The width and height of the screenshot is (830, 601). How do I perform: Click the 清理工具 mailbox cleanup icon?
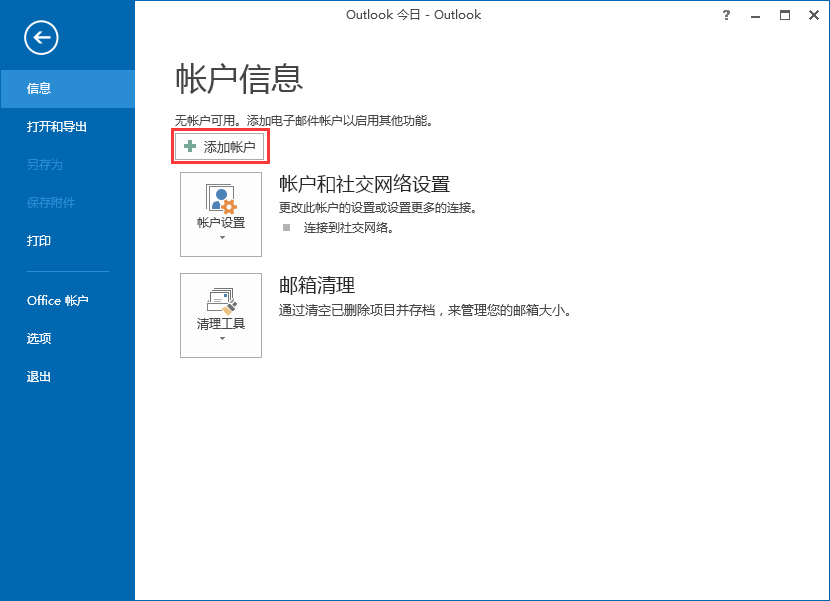(220, 298)
